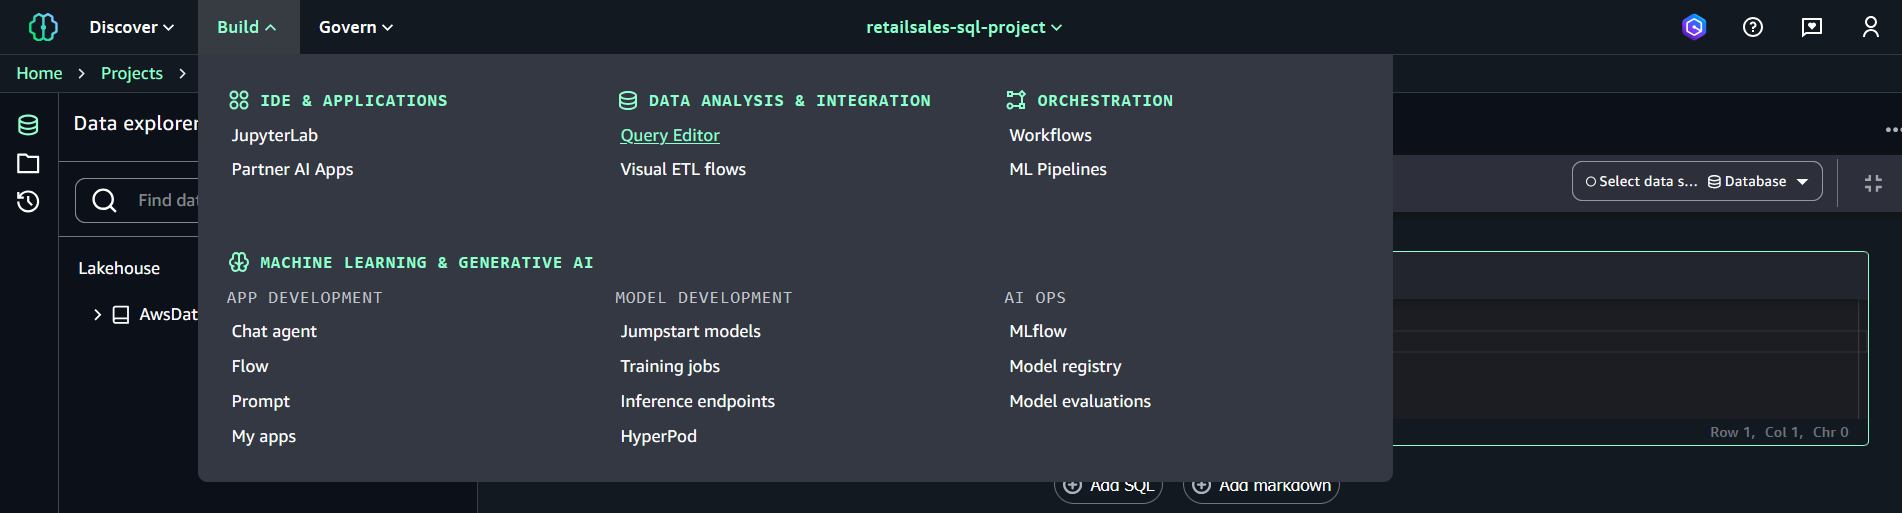
Task: Click the SageMaker Unified Studio logo icon
Action: tap(43, 27)
